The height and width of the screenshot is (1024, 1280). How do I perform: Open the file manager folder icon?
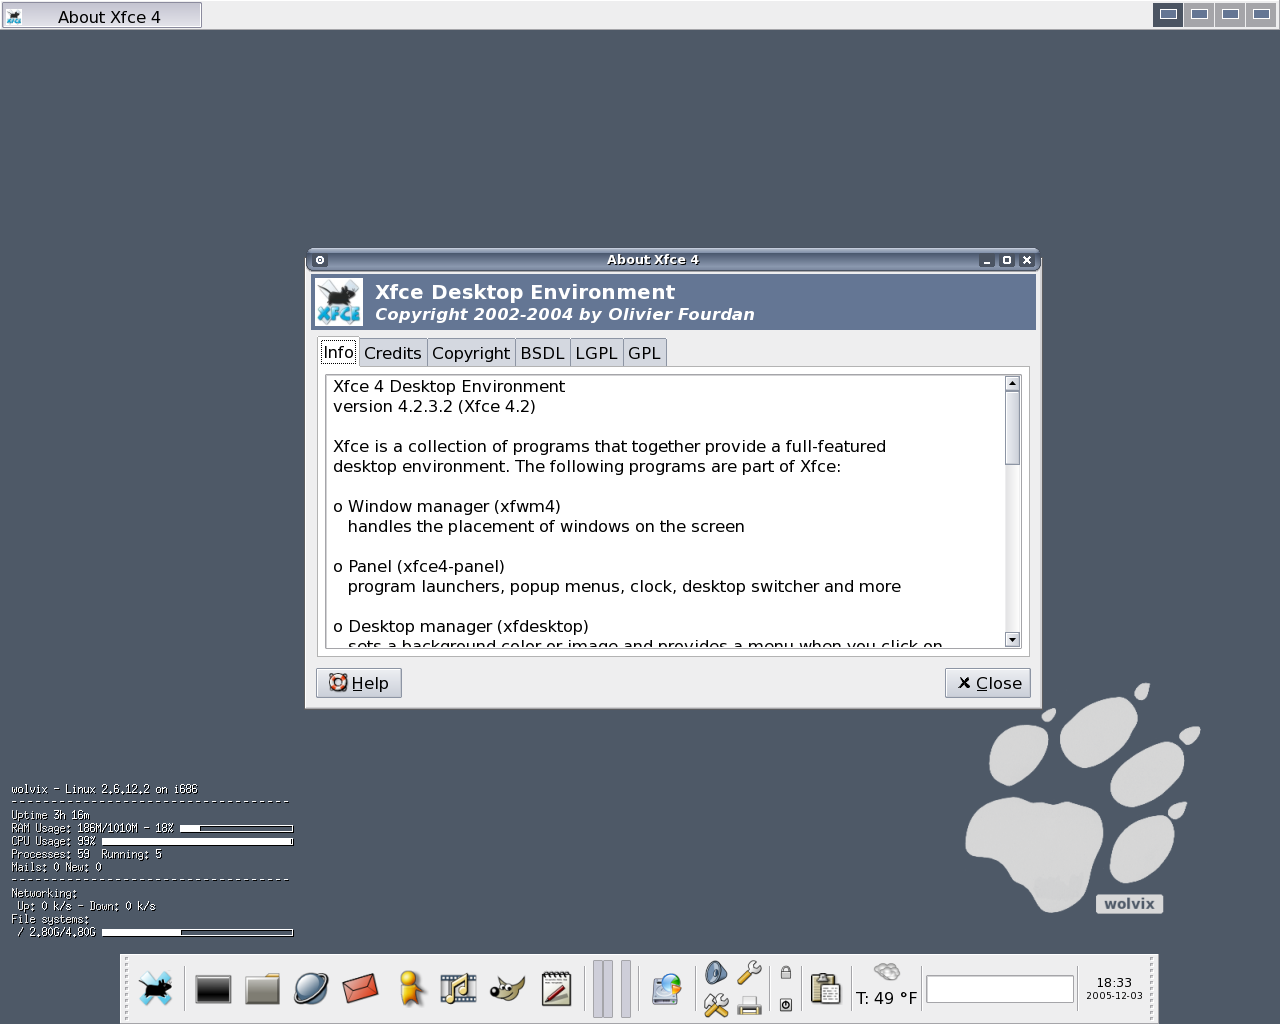click(x=262, y=989)
